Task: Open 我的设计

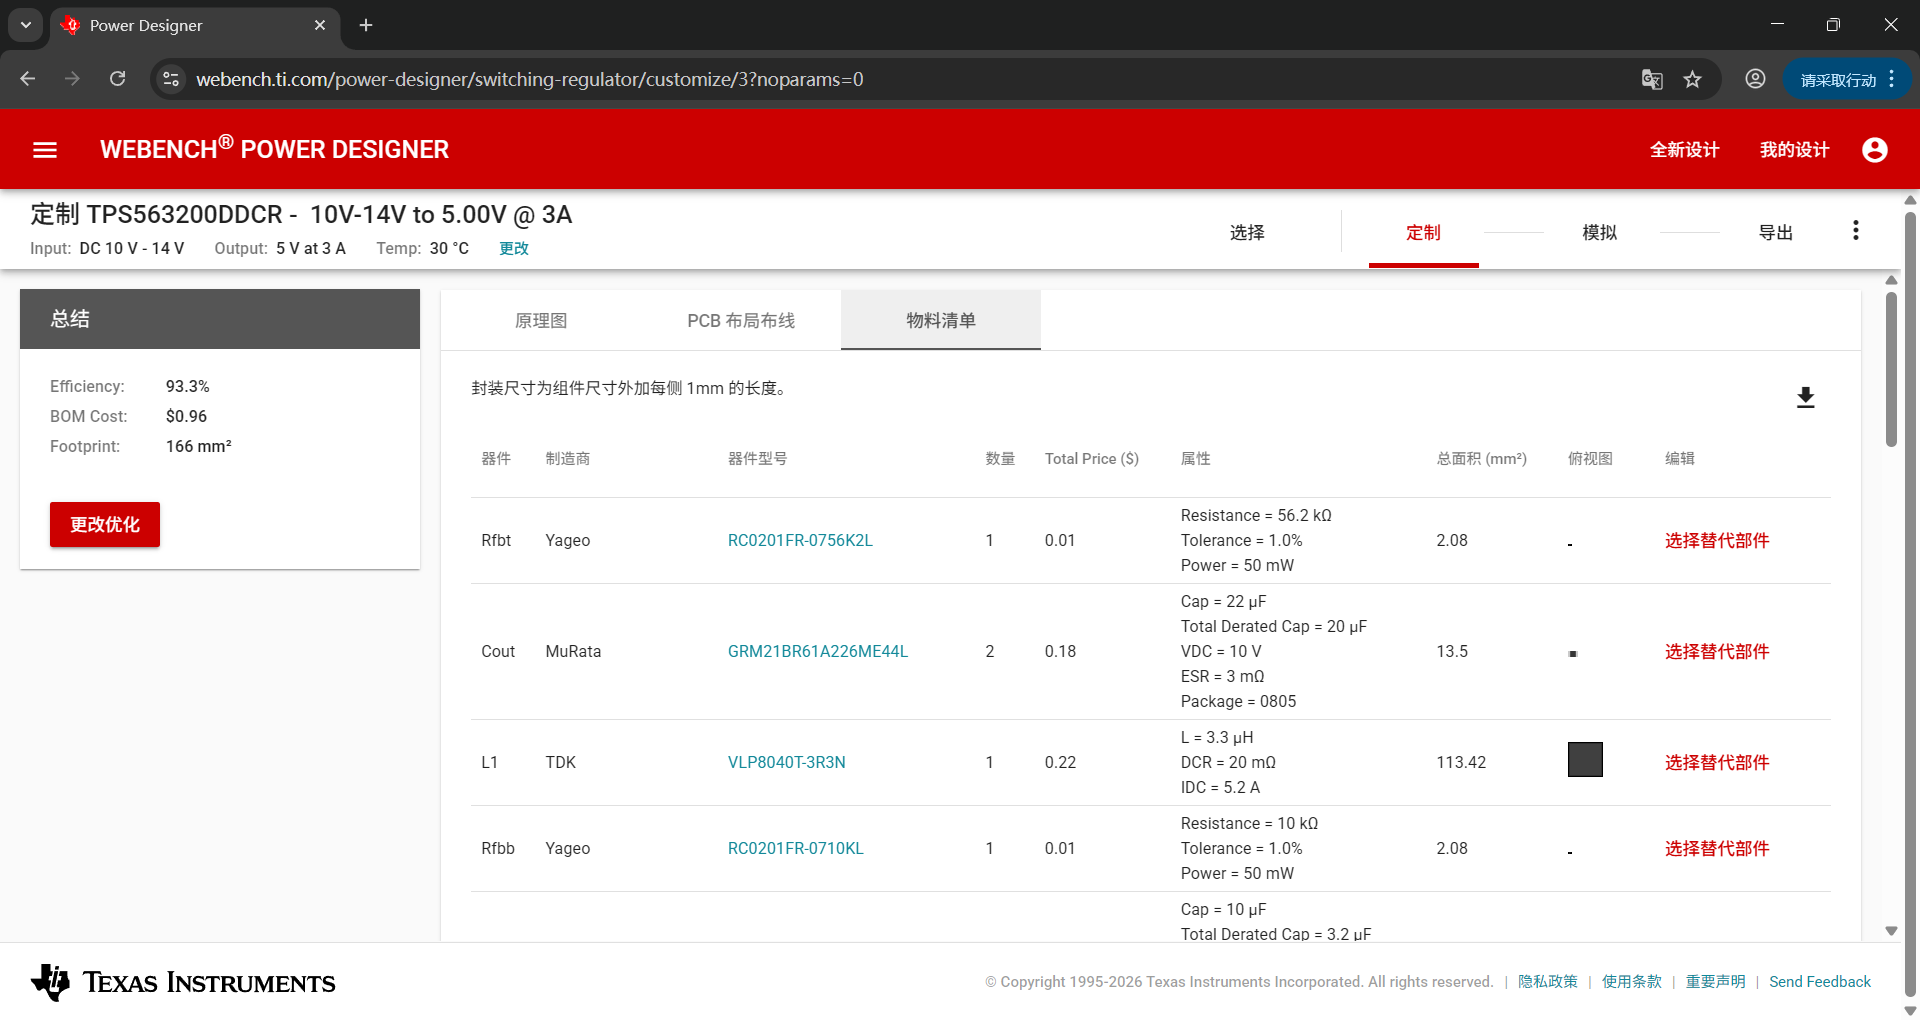Action: [x=1794, y=150]
